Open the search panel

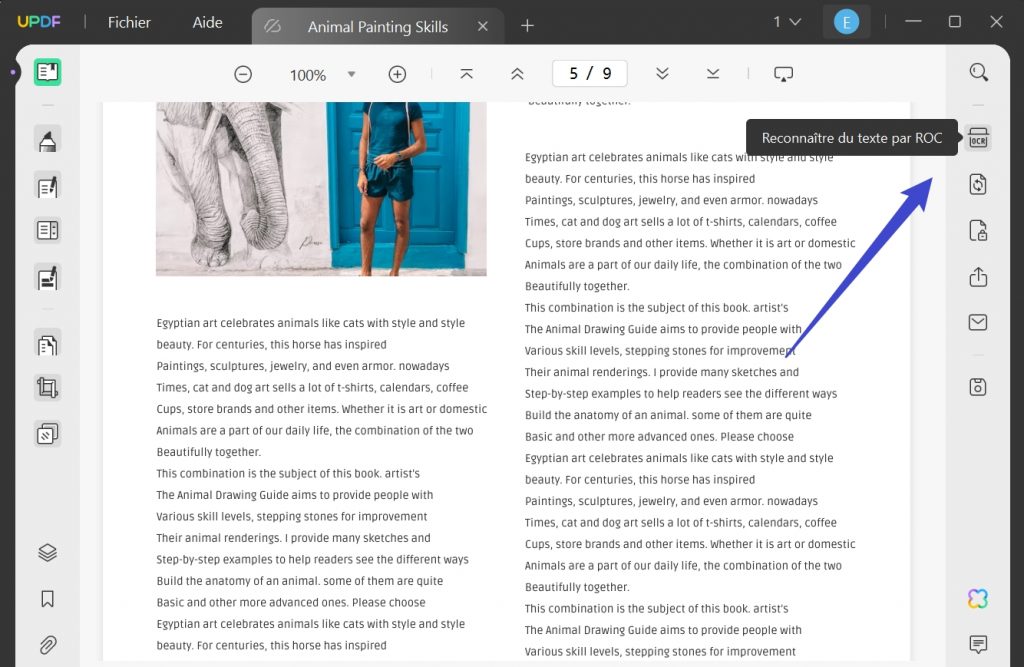[x=977, y=71]
